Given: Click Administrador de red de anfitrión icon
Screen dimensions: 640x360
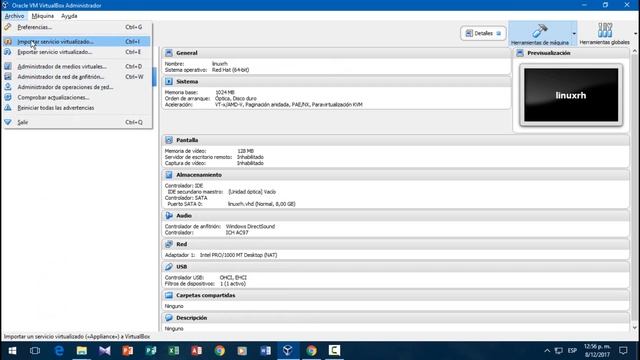Looking at the screenshot, I should (8, 77).
